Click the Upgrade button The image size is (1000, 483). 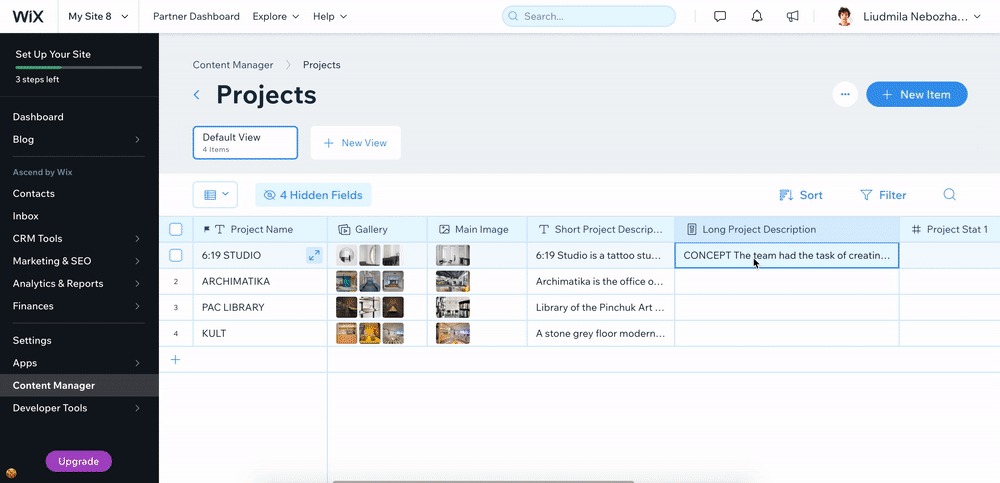tap(79, 461)
